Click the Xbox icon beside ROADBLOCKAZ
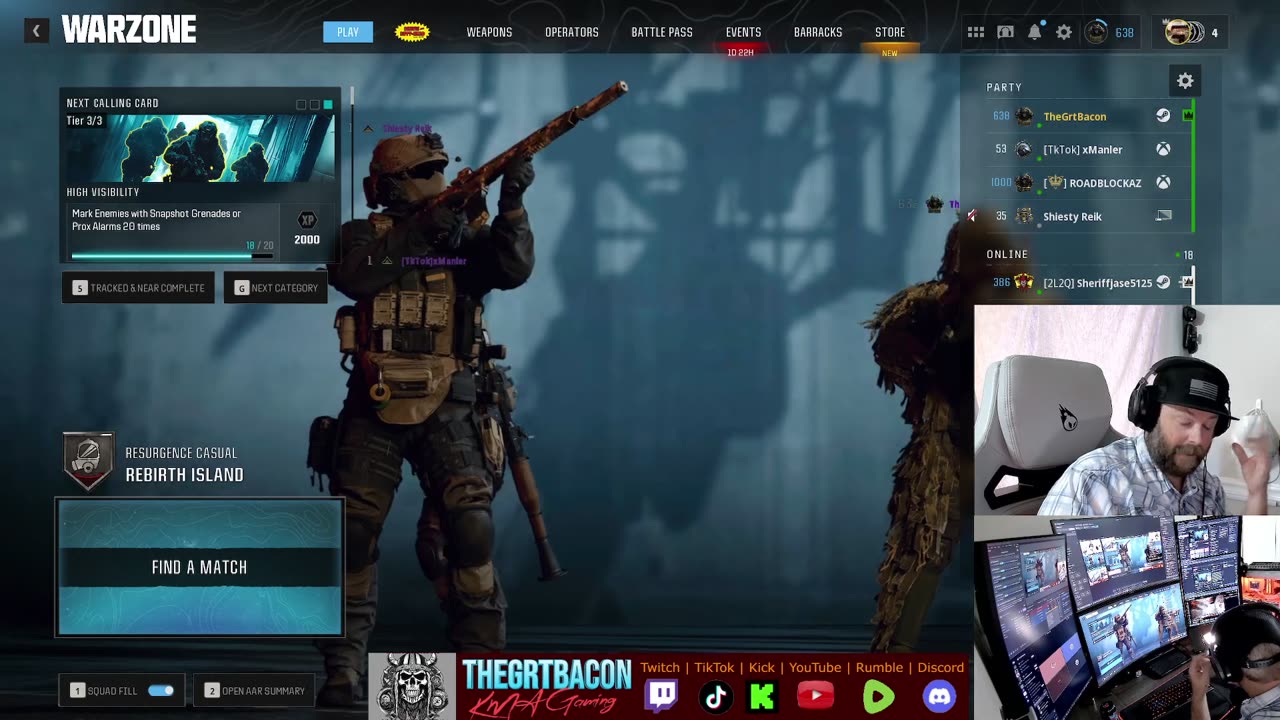Image resolution: width=1280 pixels, height=720 pixels. [x=1163, y=183]
